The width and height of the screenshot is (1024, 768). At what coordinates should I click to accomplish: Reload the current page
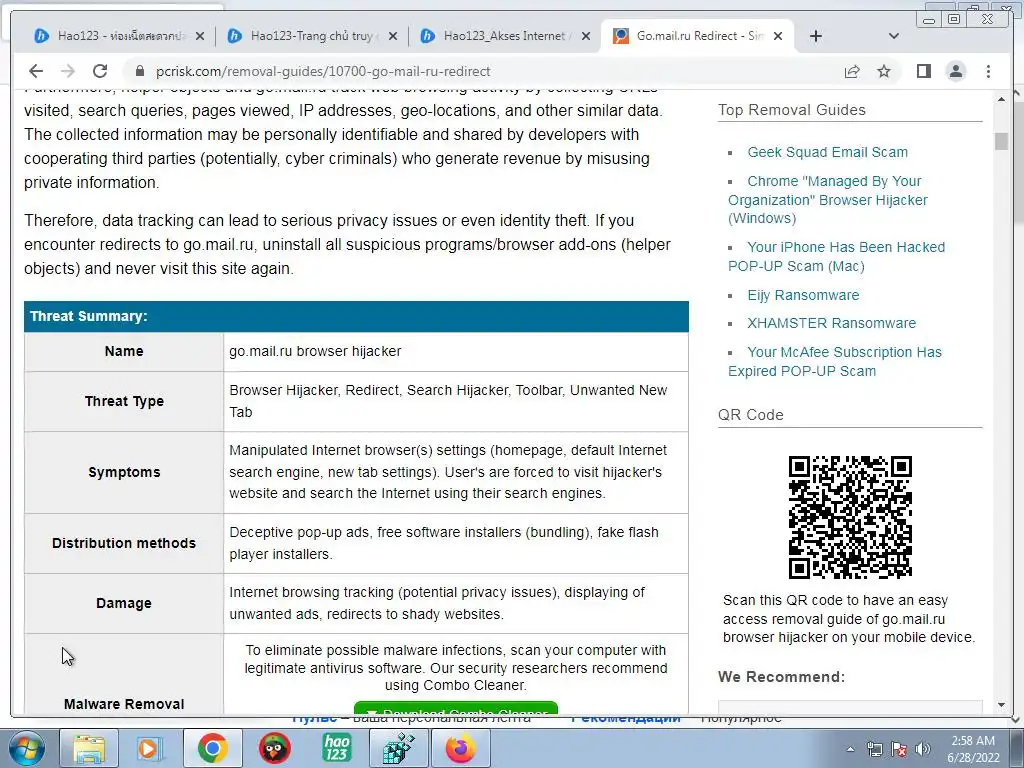click(x=100, y=71)
